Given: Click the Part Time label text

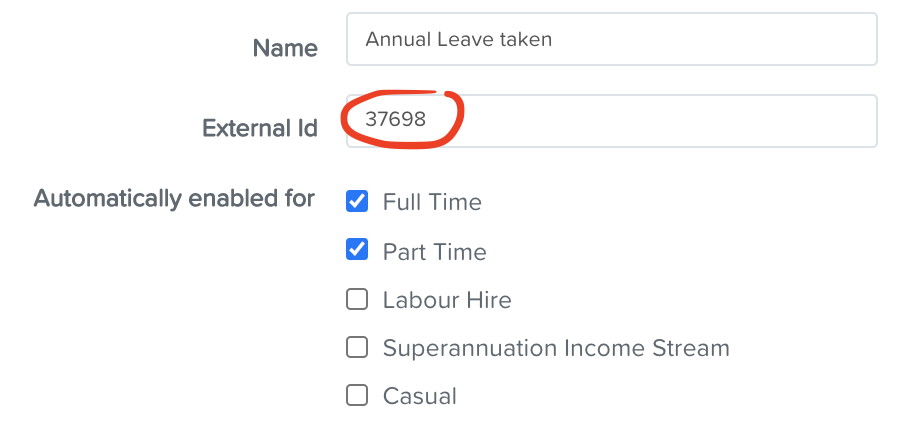Looking at the screenshot, I should pyautogui.click(x=434, y=252).
